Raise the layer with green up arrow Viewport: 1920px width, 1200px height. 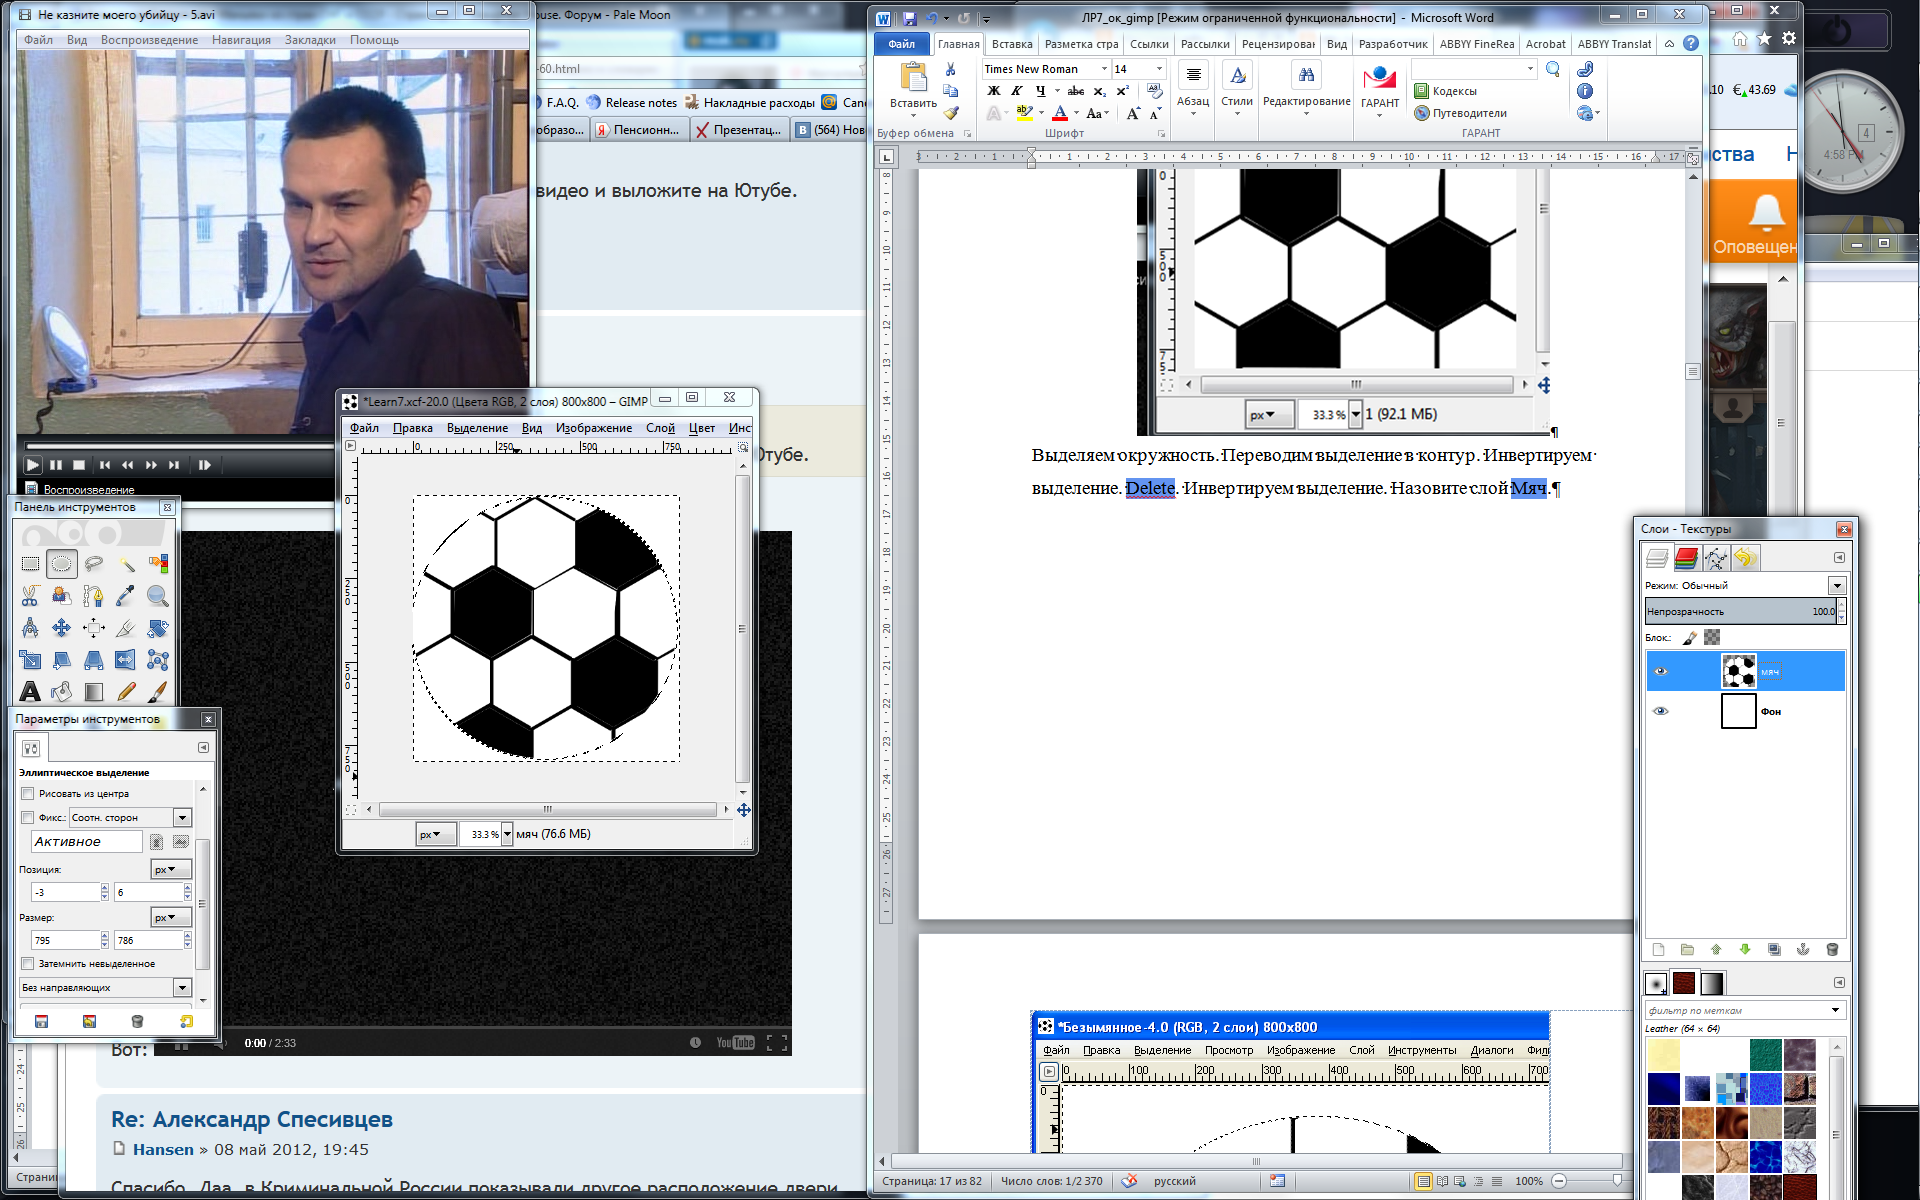coord(1716,949)
